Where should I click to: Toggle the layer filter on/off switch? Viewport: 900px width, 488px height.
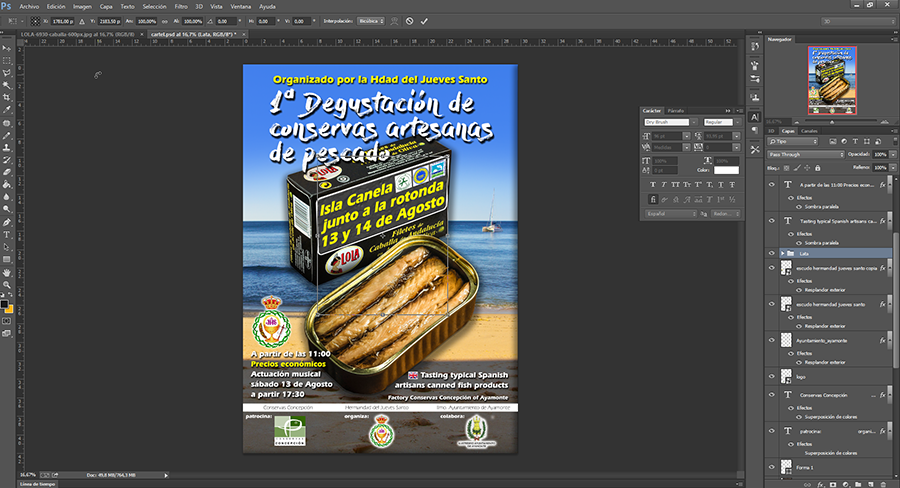[893, 141]
